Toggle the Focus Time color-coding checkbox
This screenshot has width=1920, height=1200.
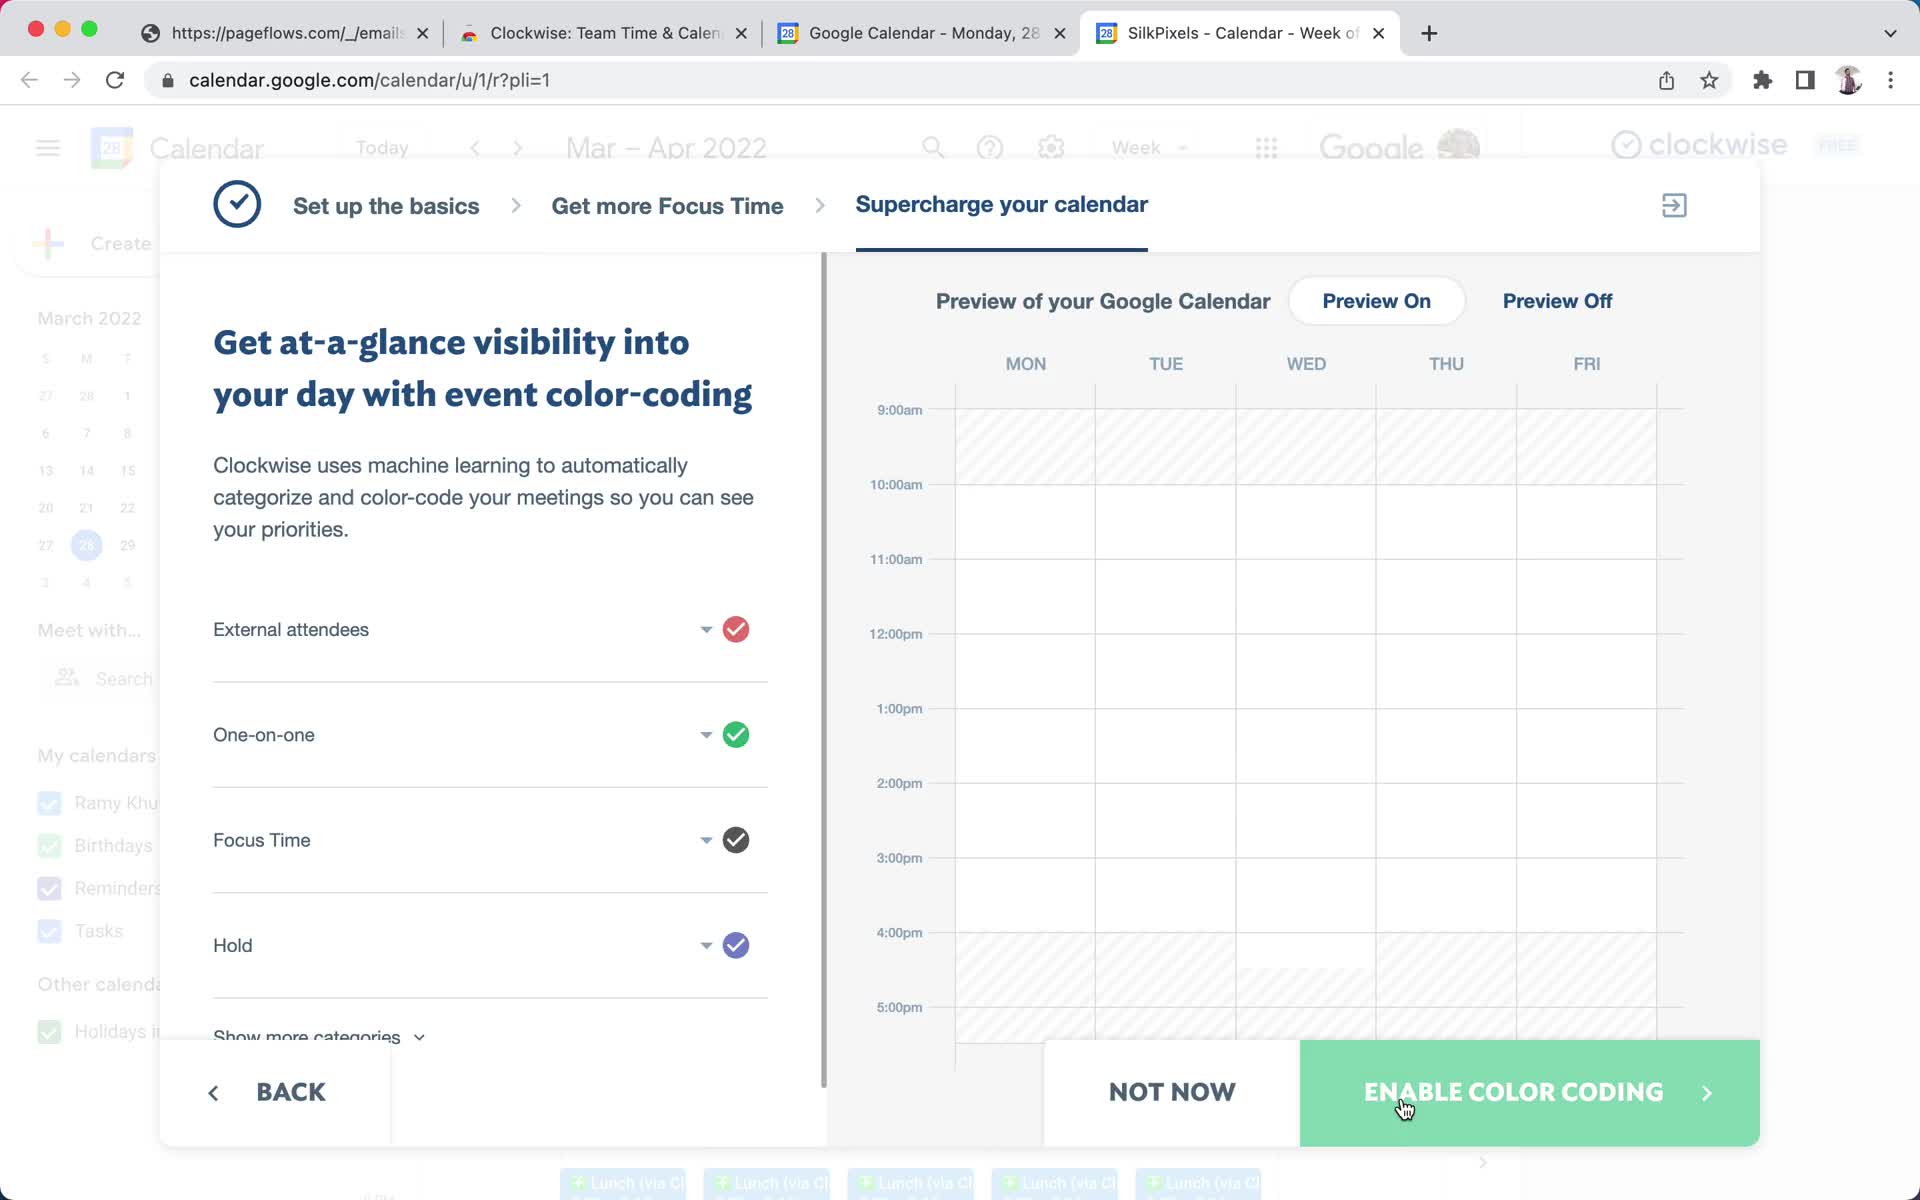pyautogui.click(x=734, y=839)
